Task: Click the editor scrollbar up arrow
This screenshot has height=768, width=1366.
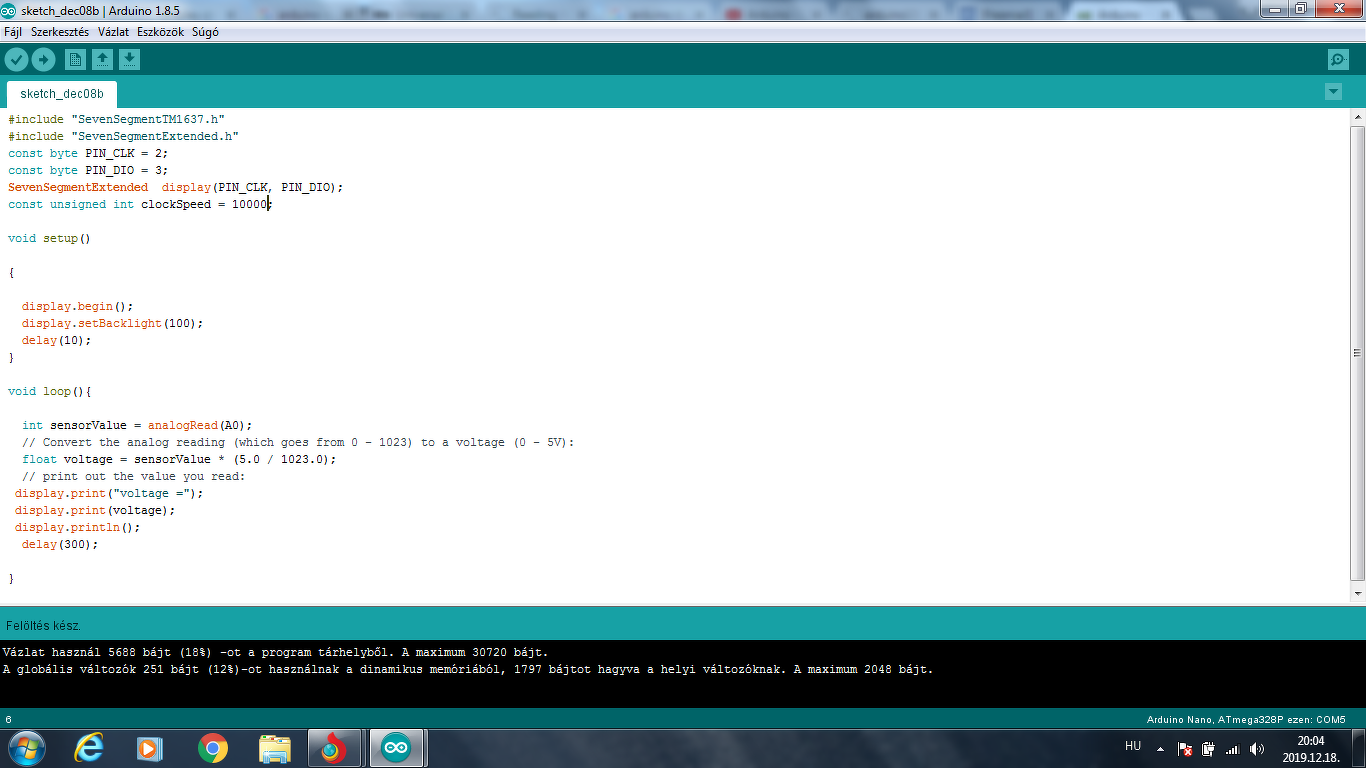Action: click(x=1357, y=118)
